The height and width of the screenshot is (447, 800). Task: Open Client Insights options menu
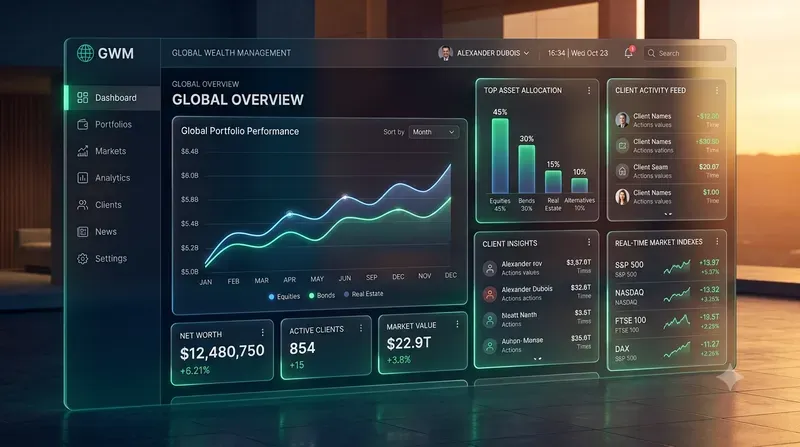(589, 242)
